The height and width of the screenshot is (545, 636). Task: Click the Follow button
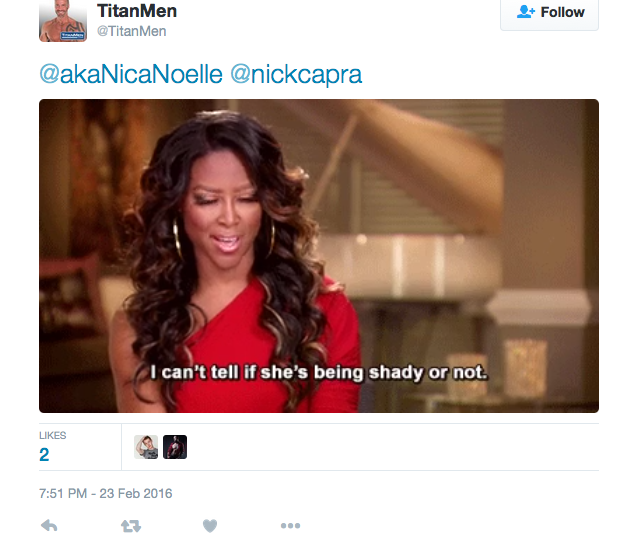pos(549,14)
